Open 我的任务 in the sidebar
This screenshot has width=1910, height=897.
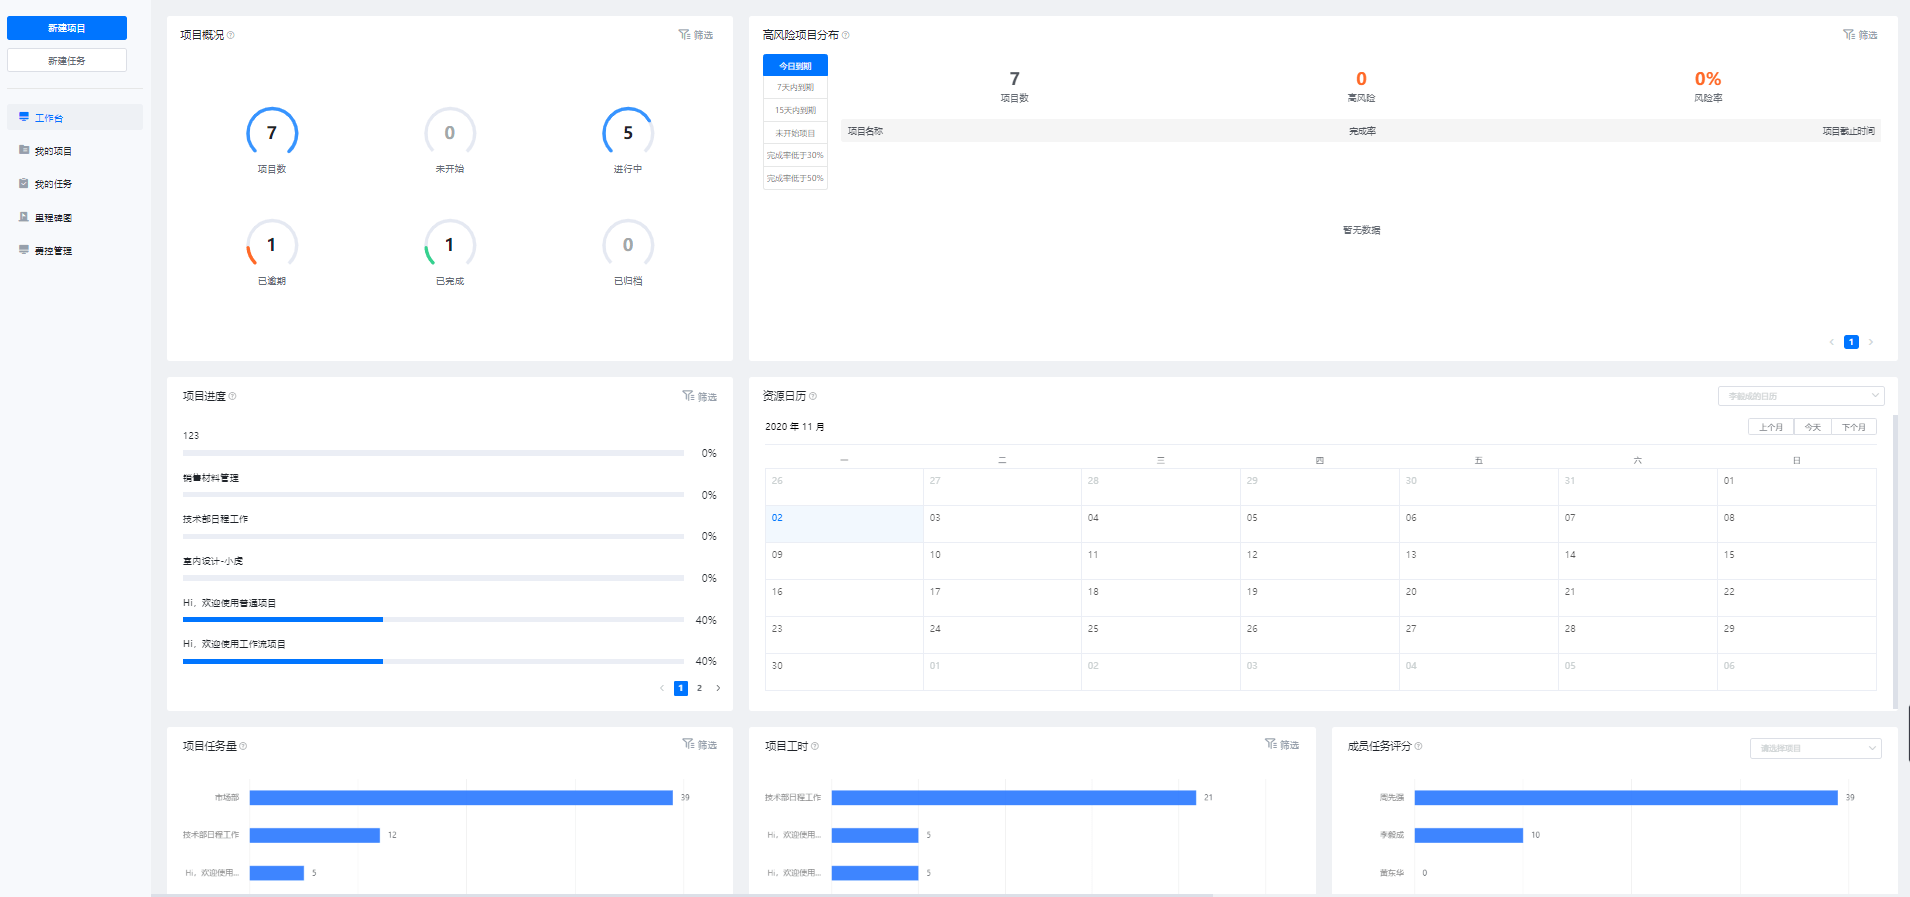pos(75,183)
